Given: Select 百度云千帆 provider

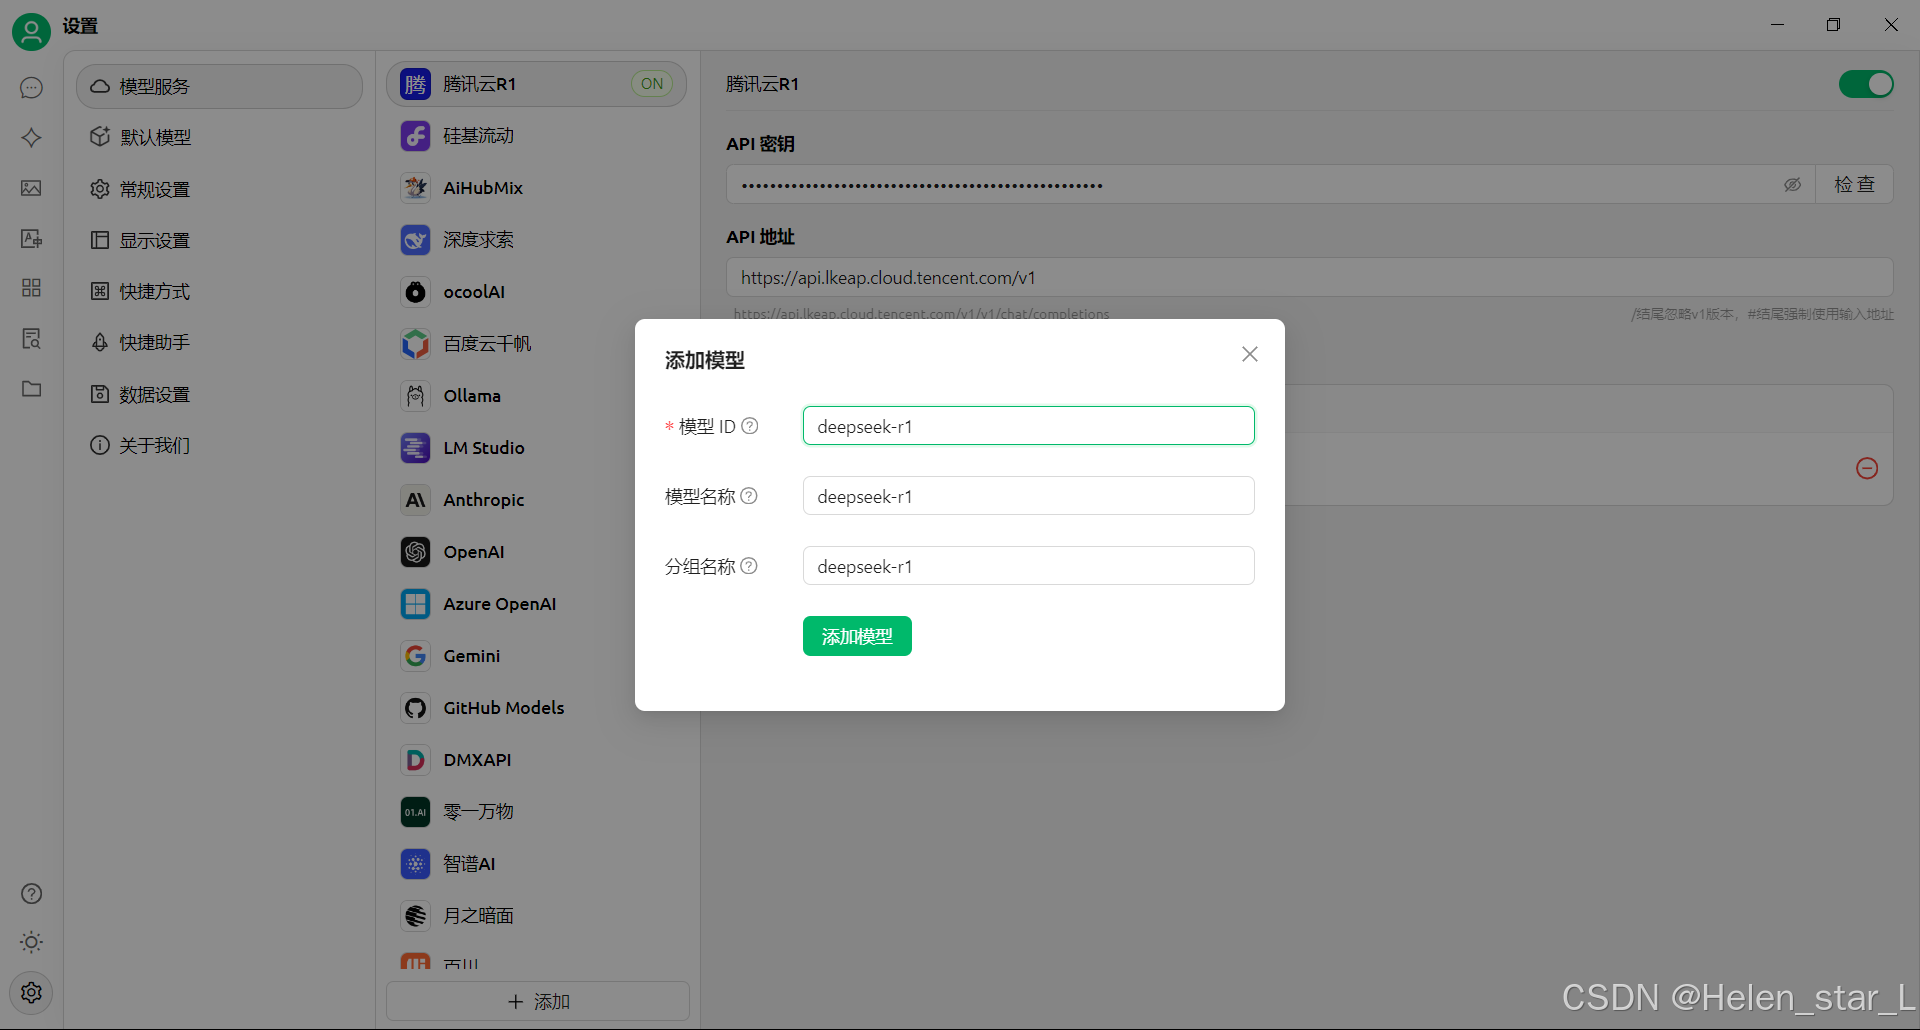Looking at the screenshot, I should pos(511,344).
